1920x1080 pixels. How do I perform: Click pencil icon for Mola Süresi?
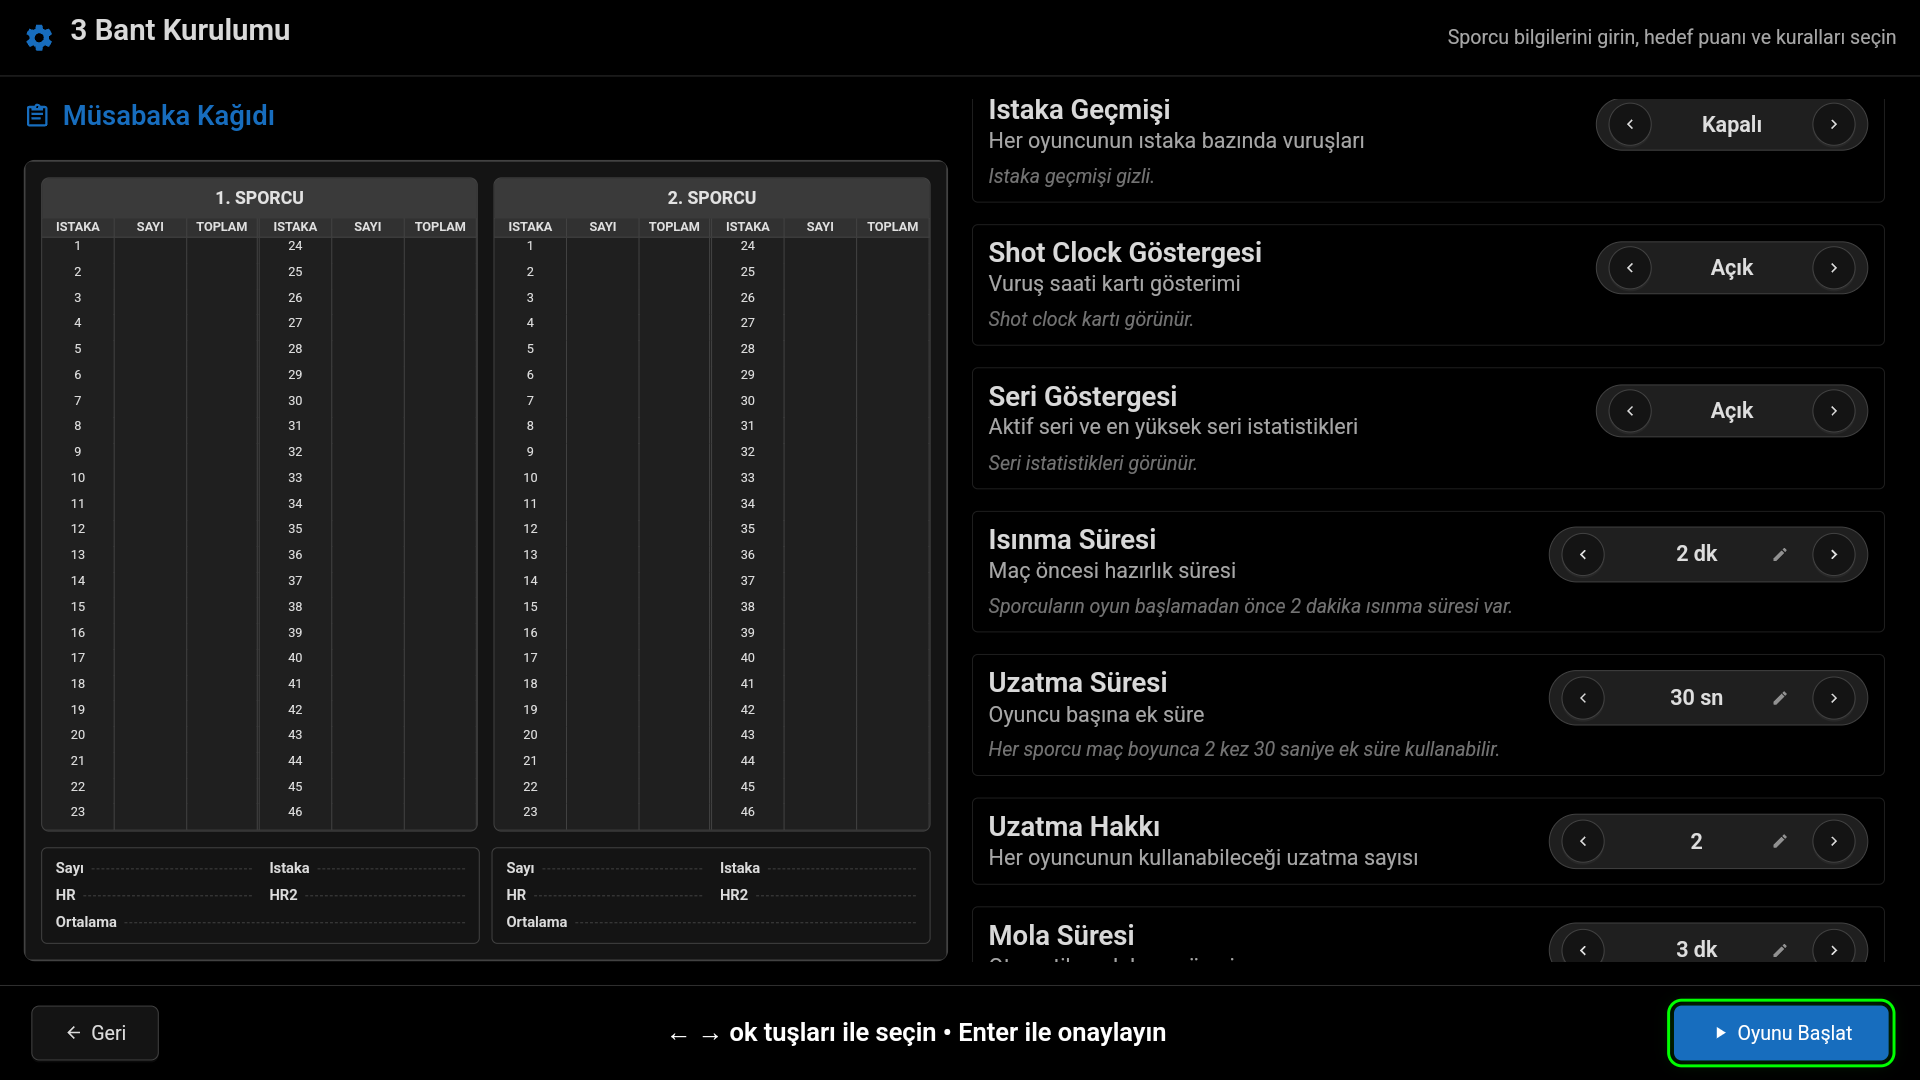pos(1779,950)
